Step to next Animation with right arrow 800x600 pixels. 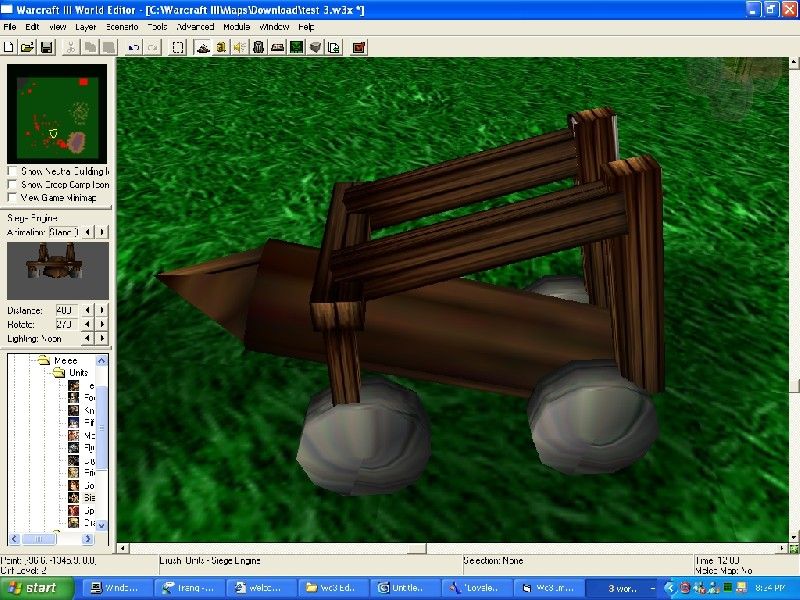tap(102, 232)
